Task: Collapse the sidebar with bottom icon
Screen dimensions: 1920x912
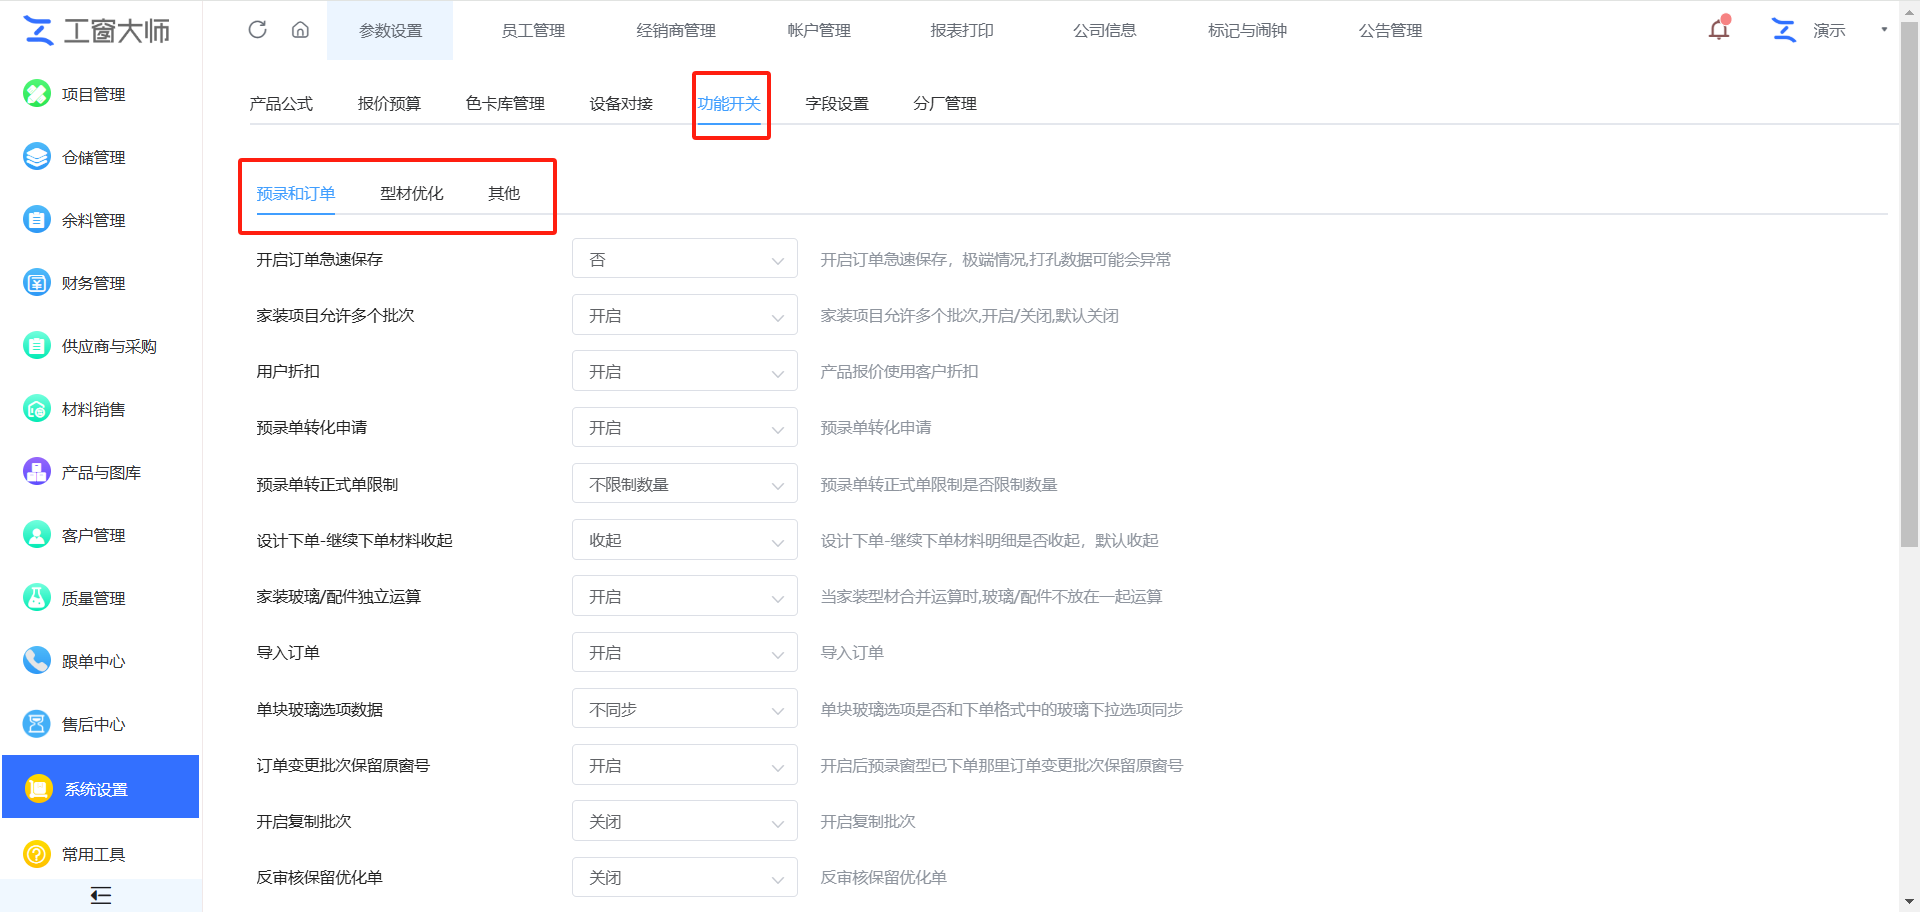Action: tap(100, 895)
